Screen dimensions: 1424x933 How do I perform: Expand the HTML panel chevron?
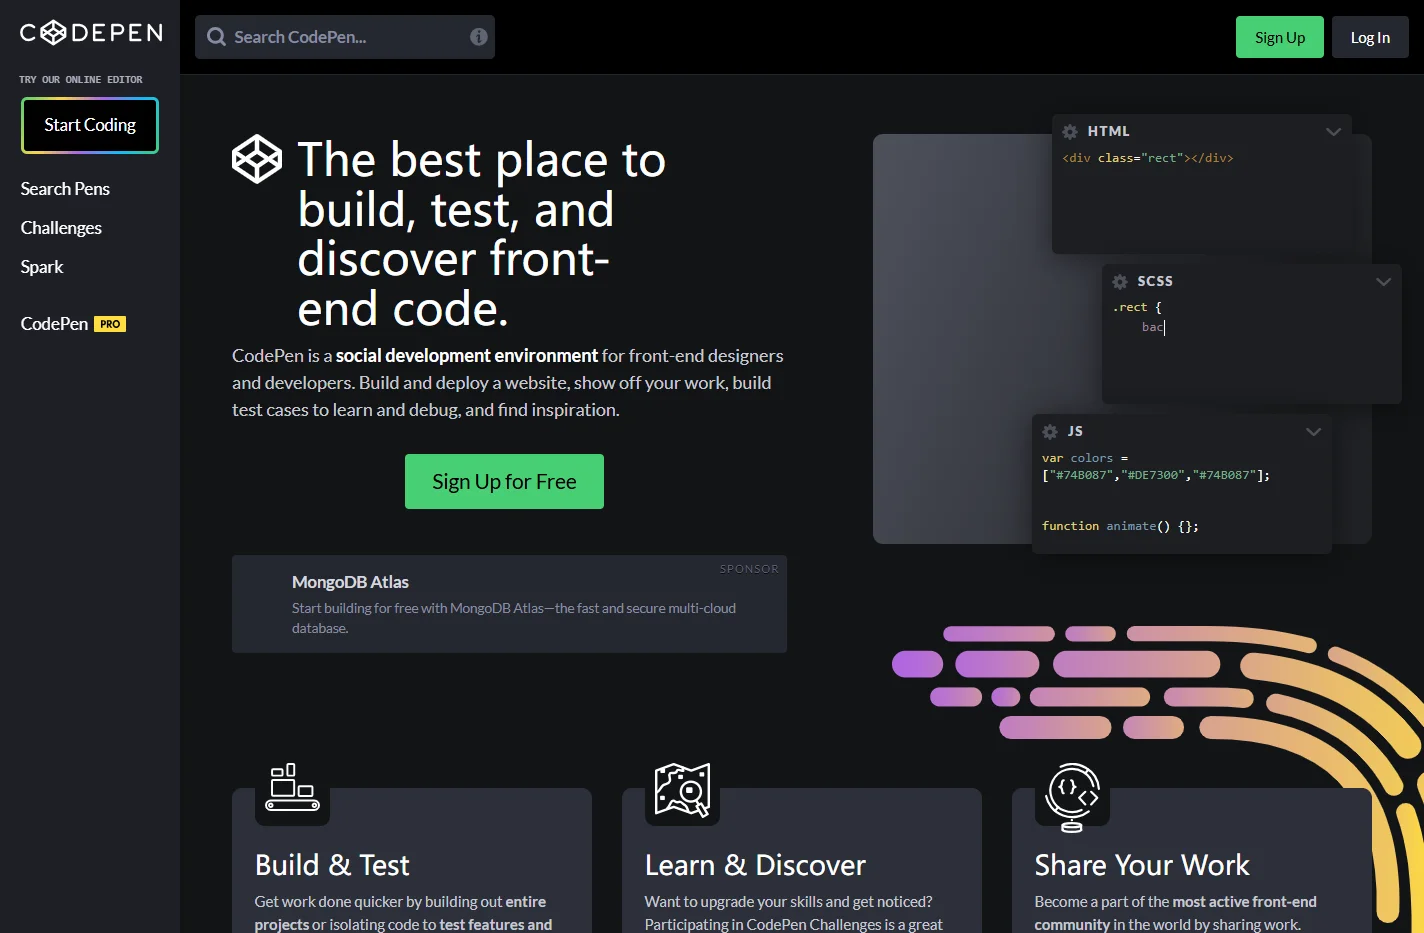pyautogui.click(x=1333, y=132)
